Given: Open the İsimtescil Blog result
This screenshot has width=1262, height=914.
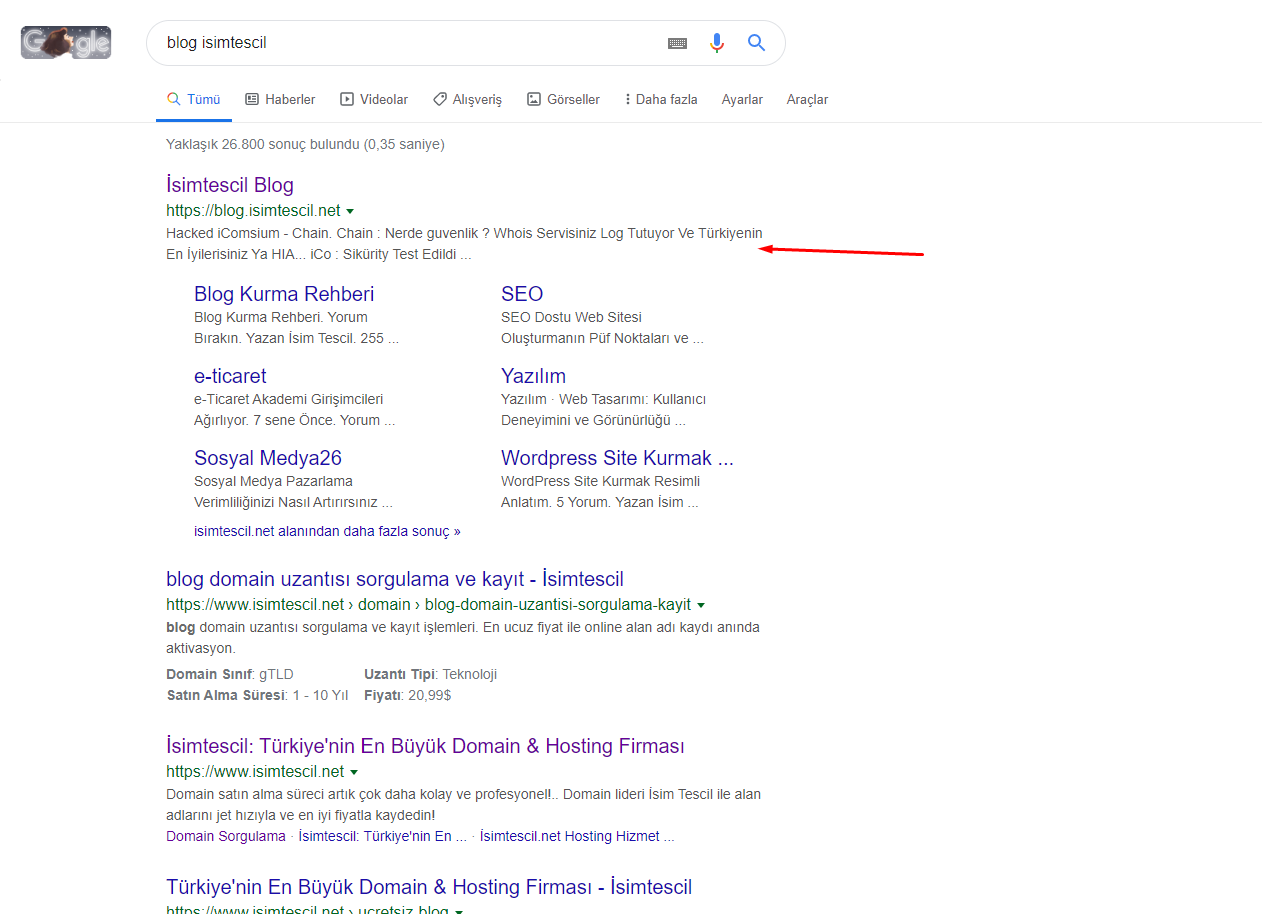Looking at the screenshot, I should click(x=230, y=185).
